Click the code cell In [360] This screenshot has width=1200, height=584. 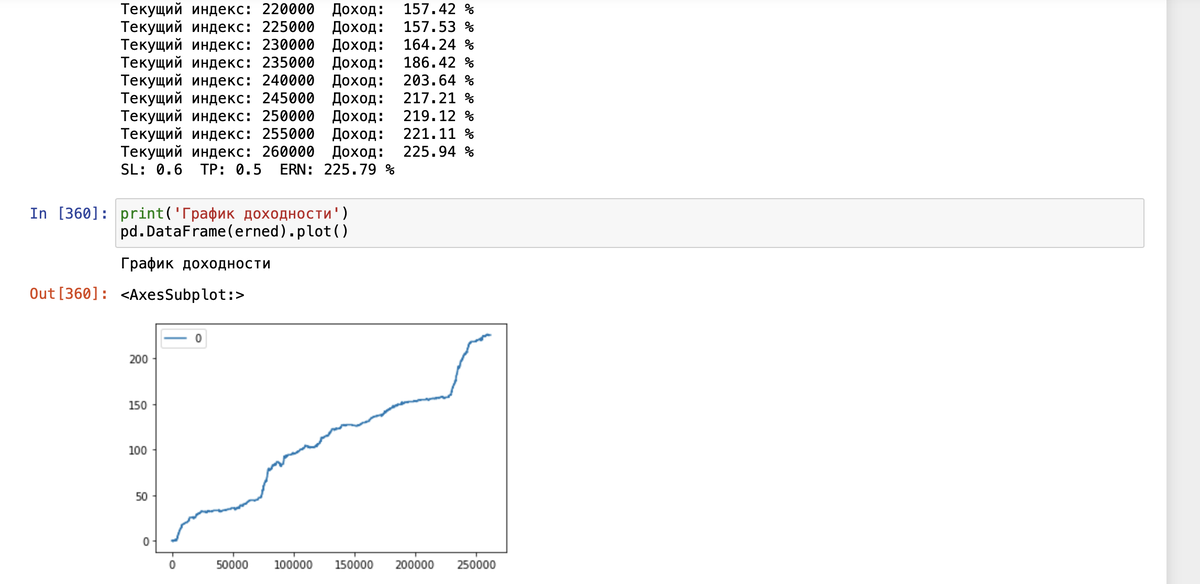click(x=629, y=222)
